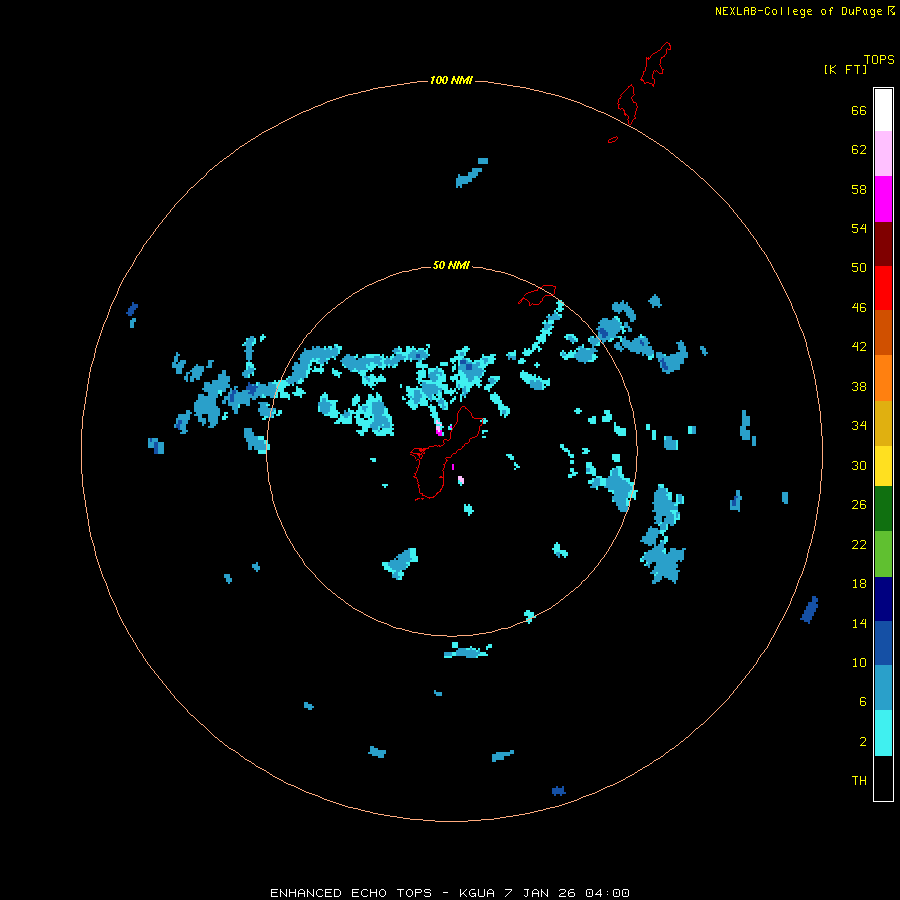This screenshot has height=900, width=900.
Task: Click the 62 legend value
Action: [859, 150]
